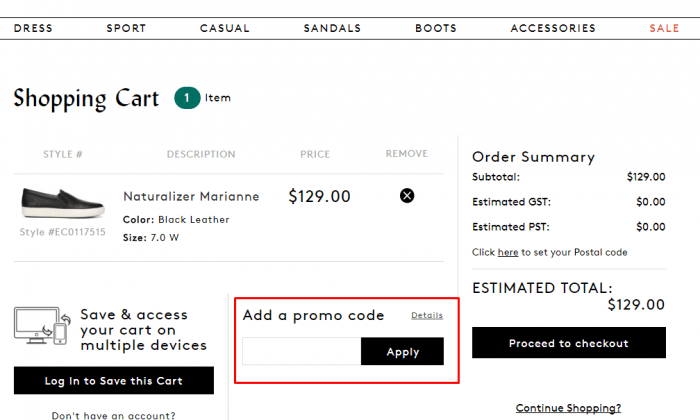
Task: Open the Dress category
Action: click(33, 28)
